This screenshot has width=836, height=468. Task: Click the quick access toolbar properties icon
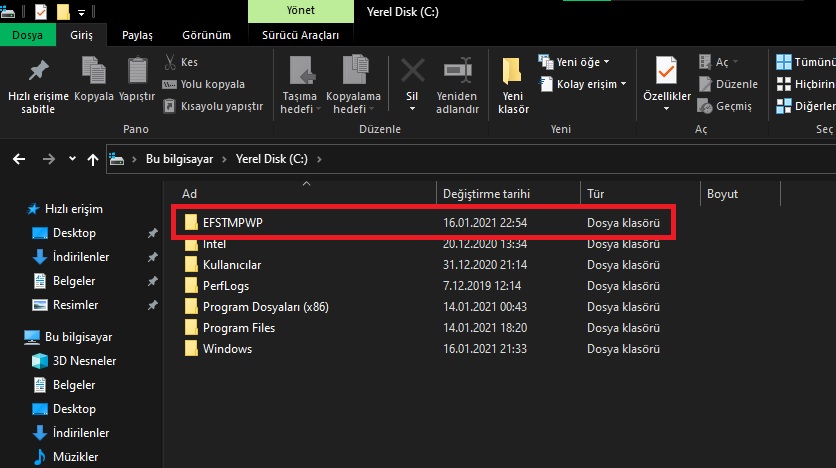click(x=41, y=11)
